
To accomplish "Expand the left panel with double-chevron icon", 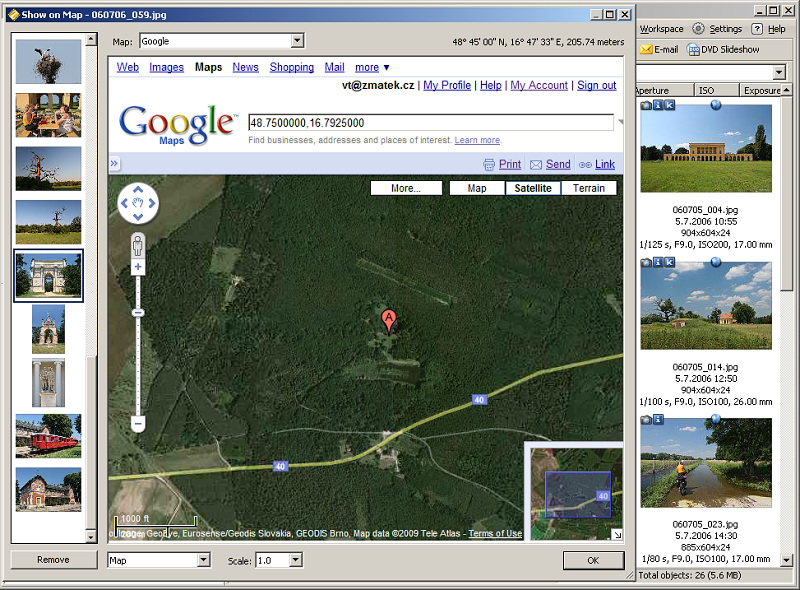I will pyautogui.click(x=114, y=163).
